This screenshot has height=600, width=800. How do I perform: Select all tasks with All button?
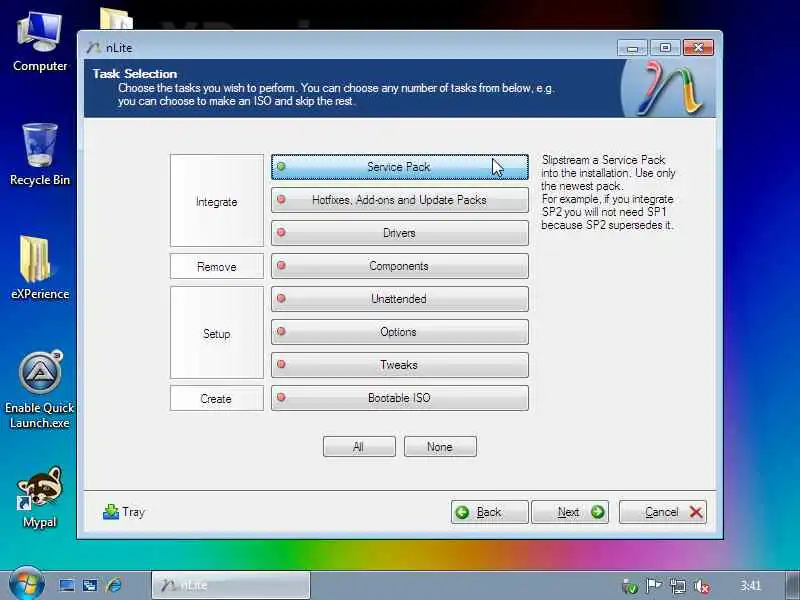[359, 447]
